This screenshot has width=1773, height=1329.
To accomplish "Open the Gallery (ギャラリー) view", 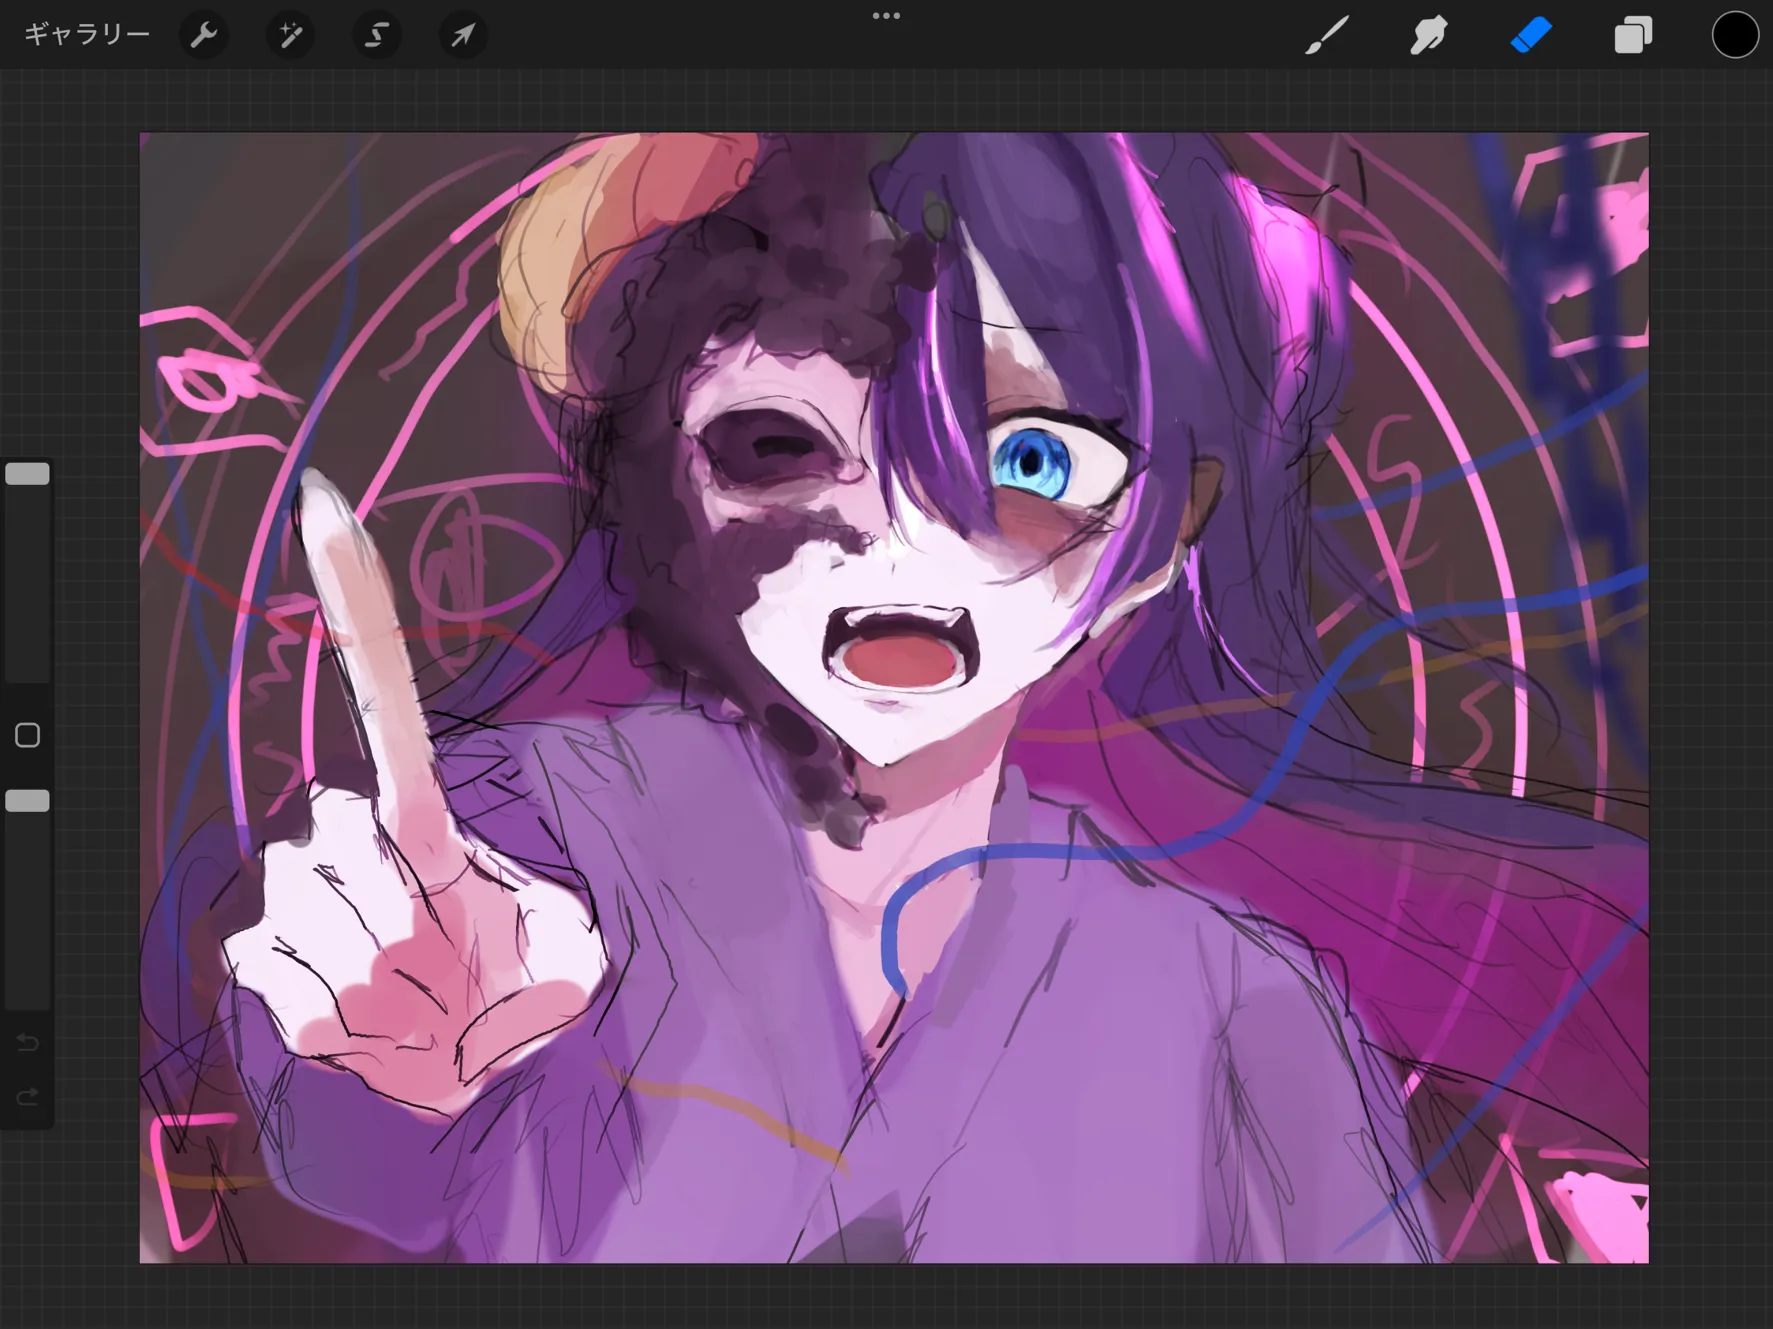I will [87, 35].
